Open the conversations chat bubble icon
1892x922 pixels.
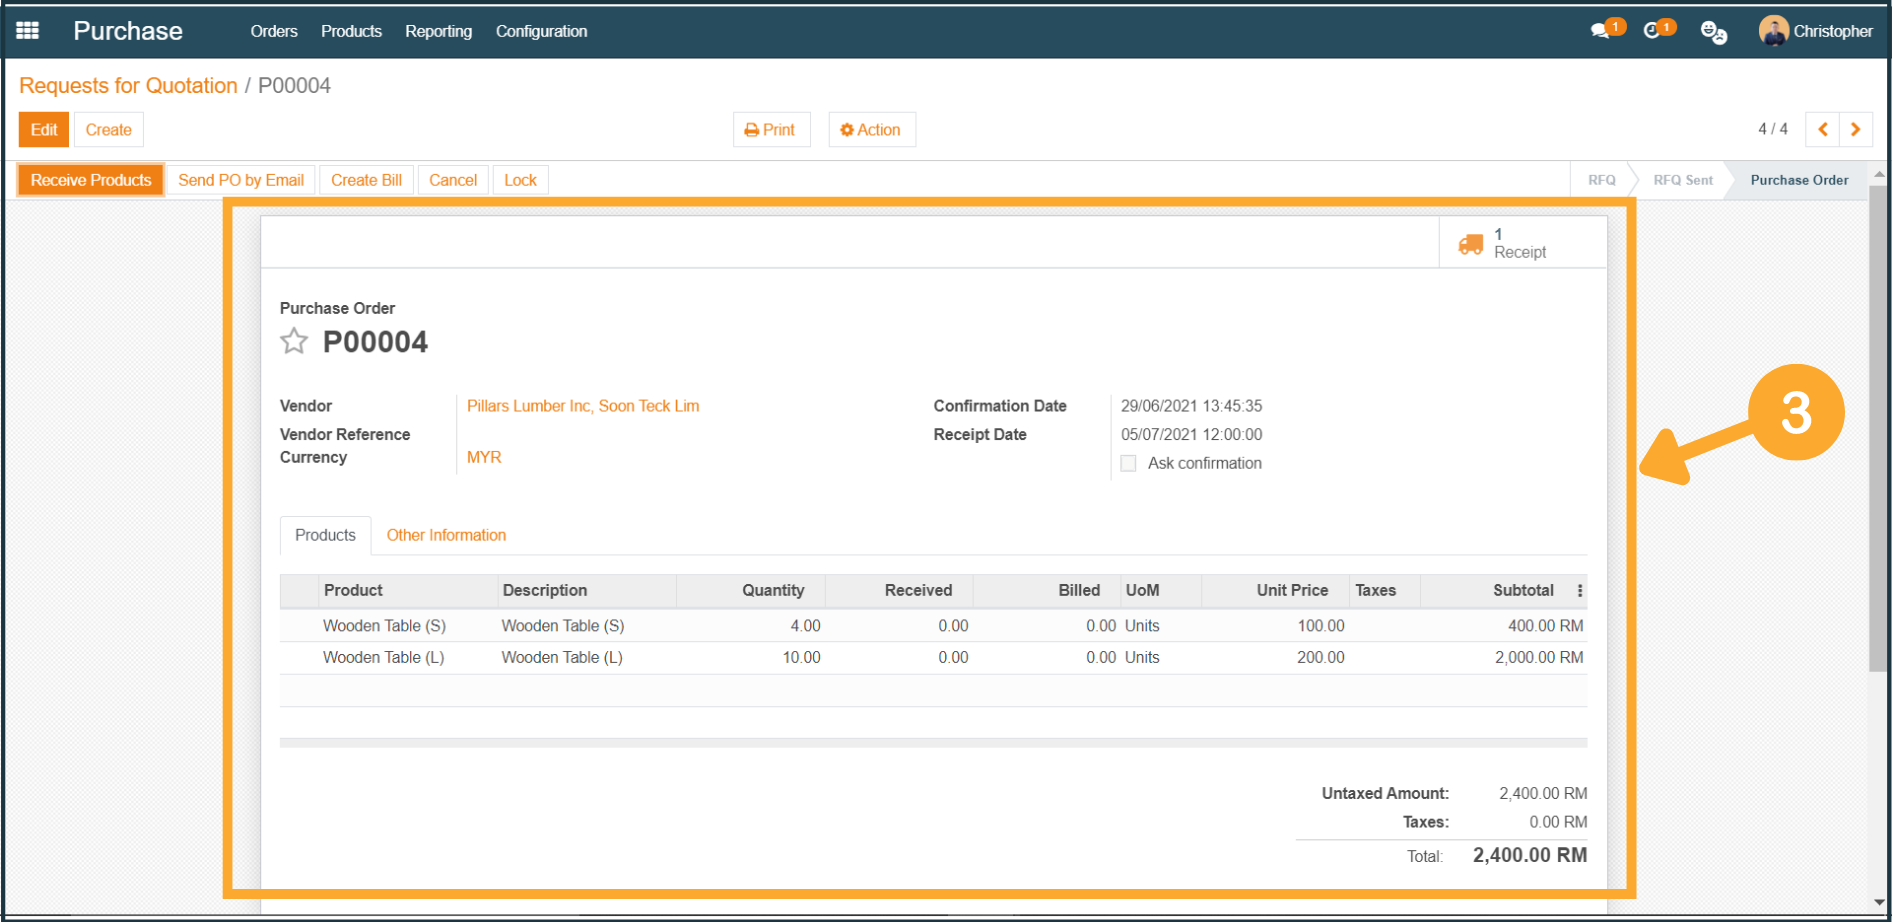pos(1601,31)
